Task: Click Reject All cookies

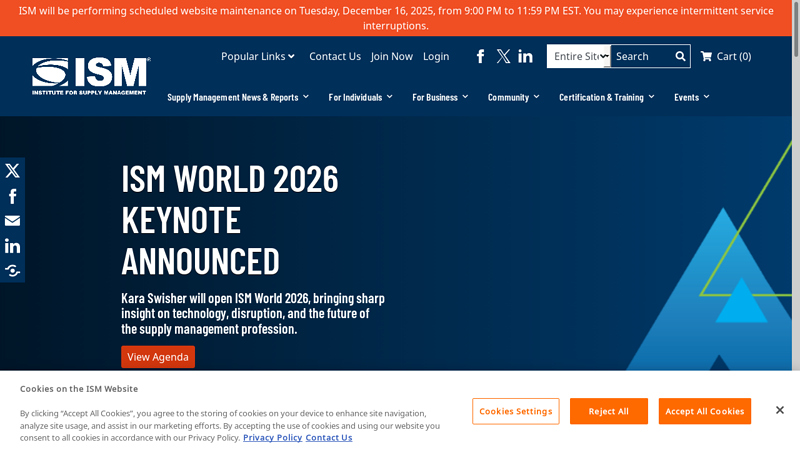Action: pyautogui.click(x=609, y=411)
